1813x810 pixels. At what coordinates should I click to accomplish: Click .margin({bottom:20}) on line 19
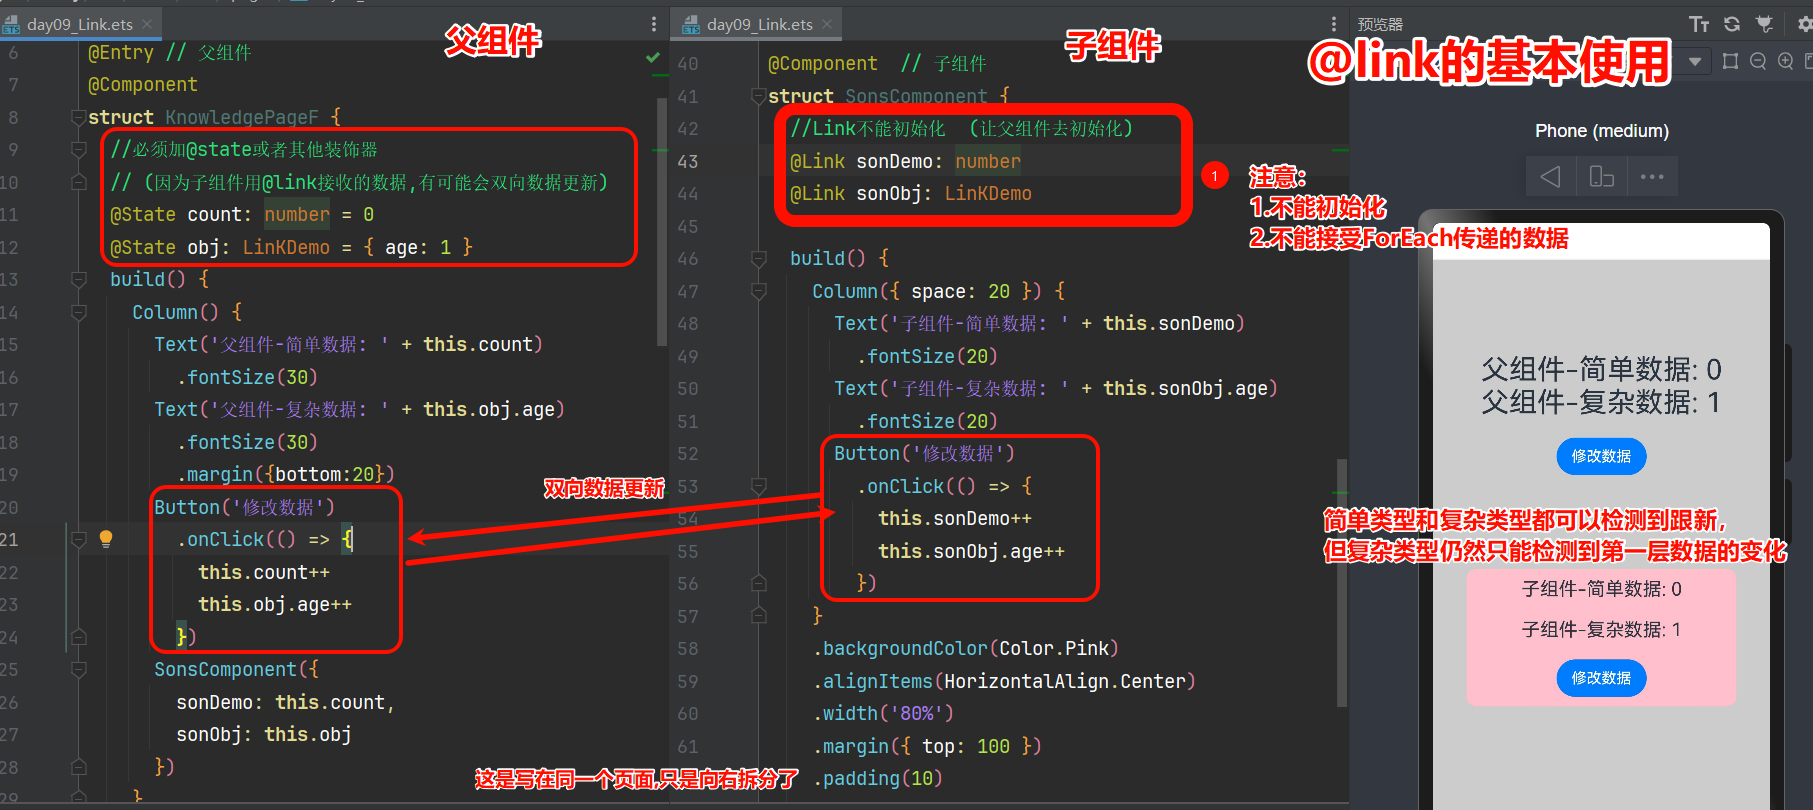[x=286, y=474]
